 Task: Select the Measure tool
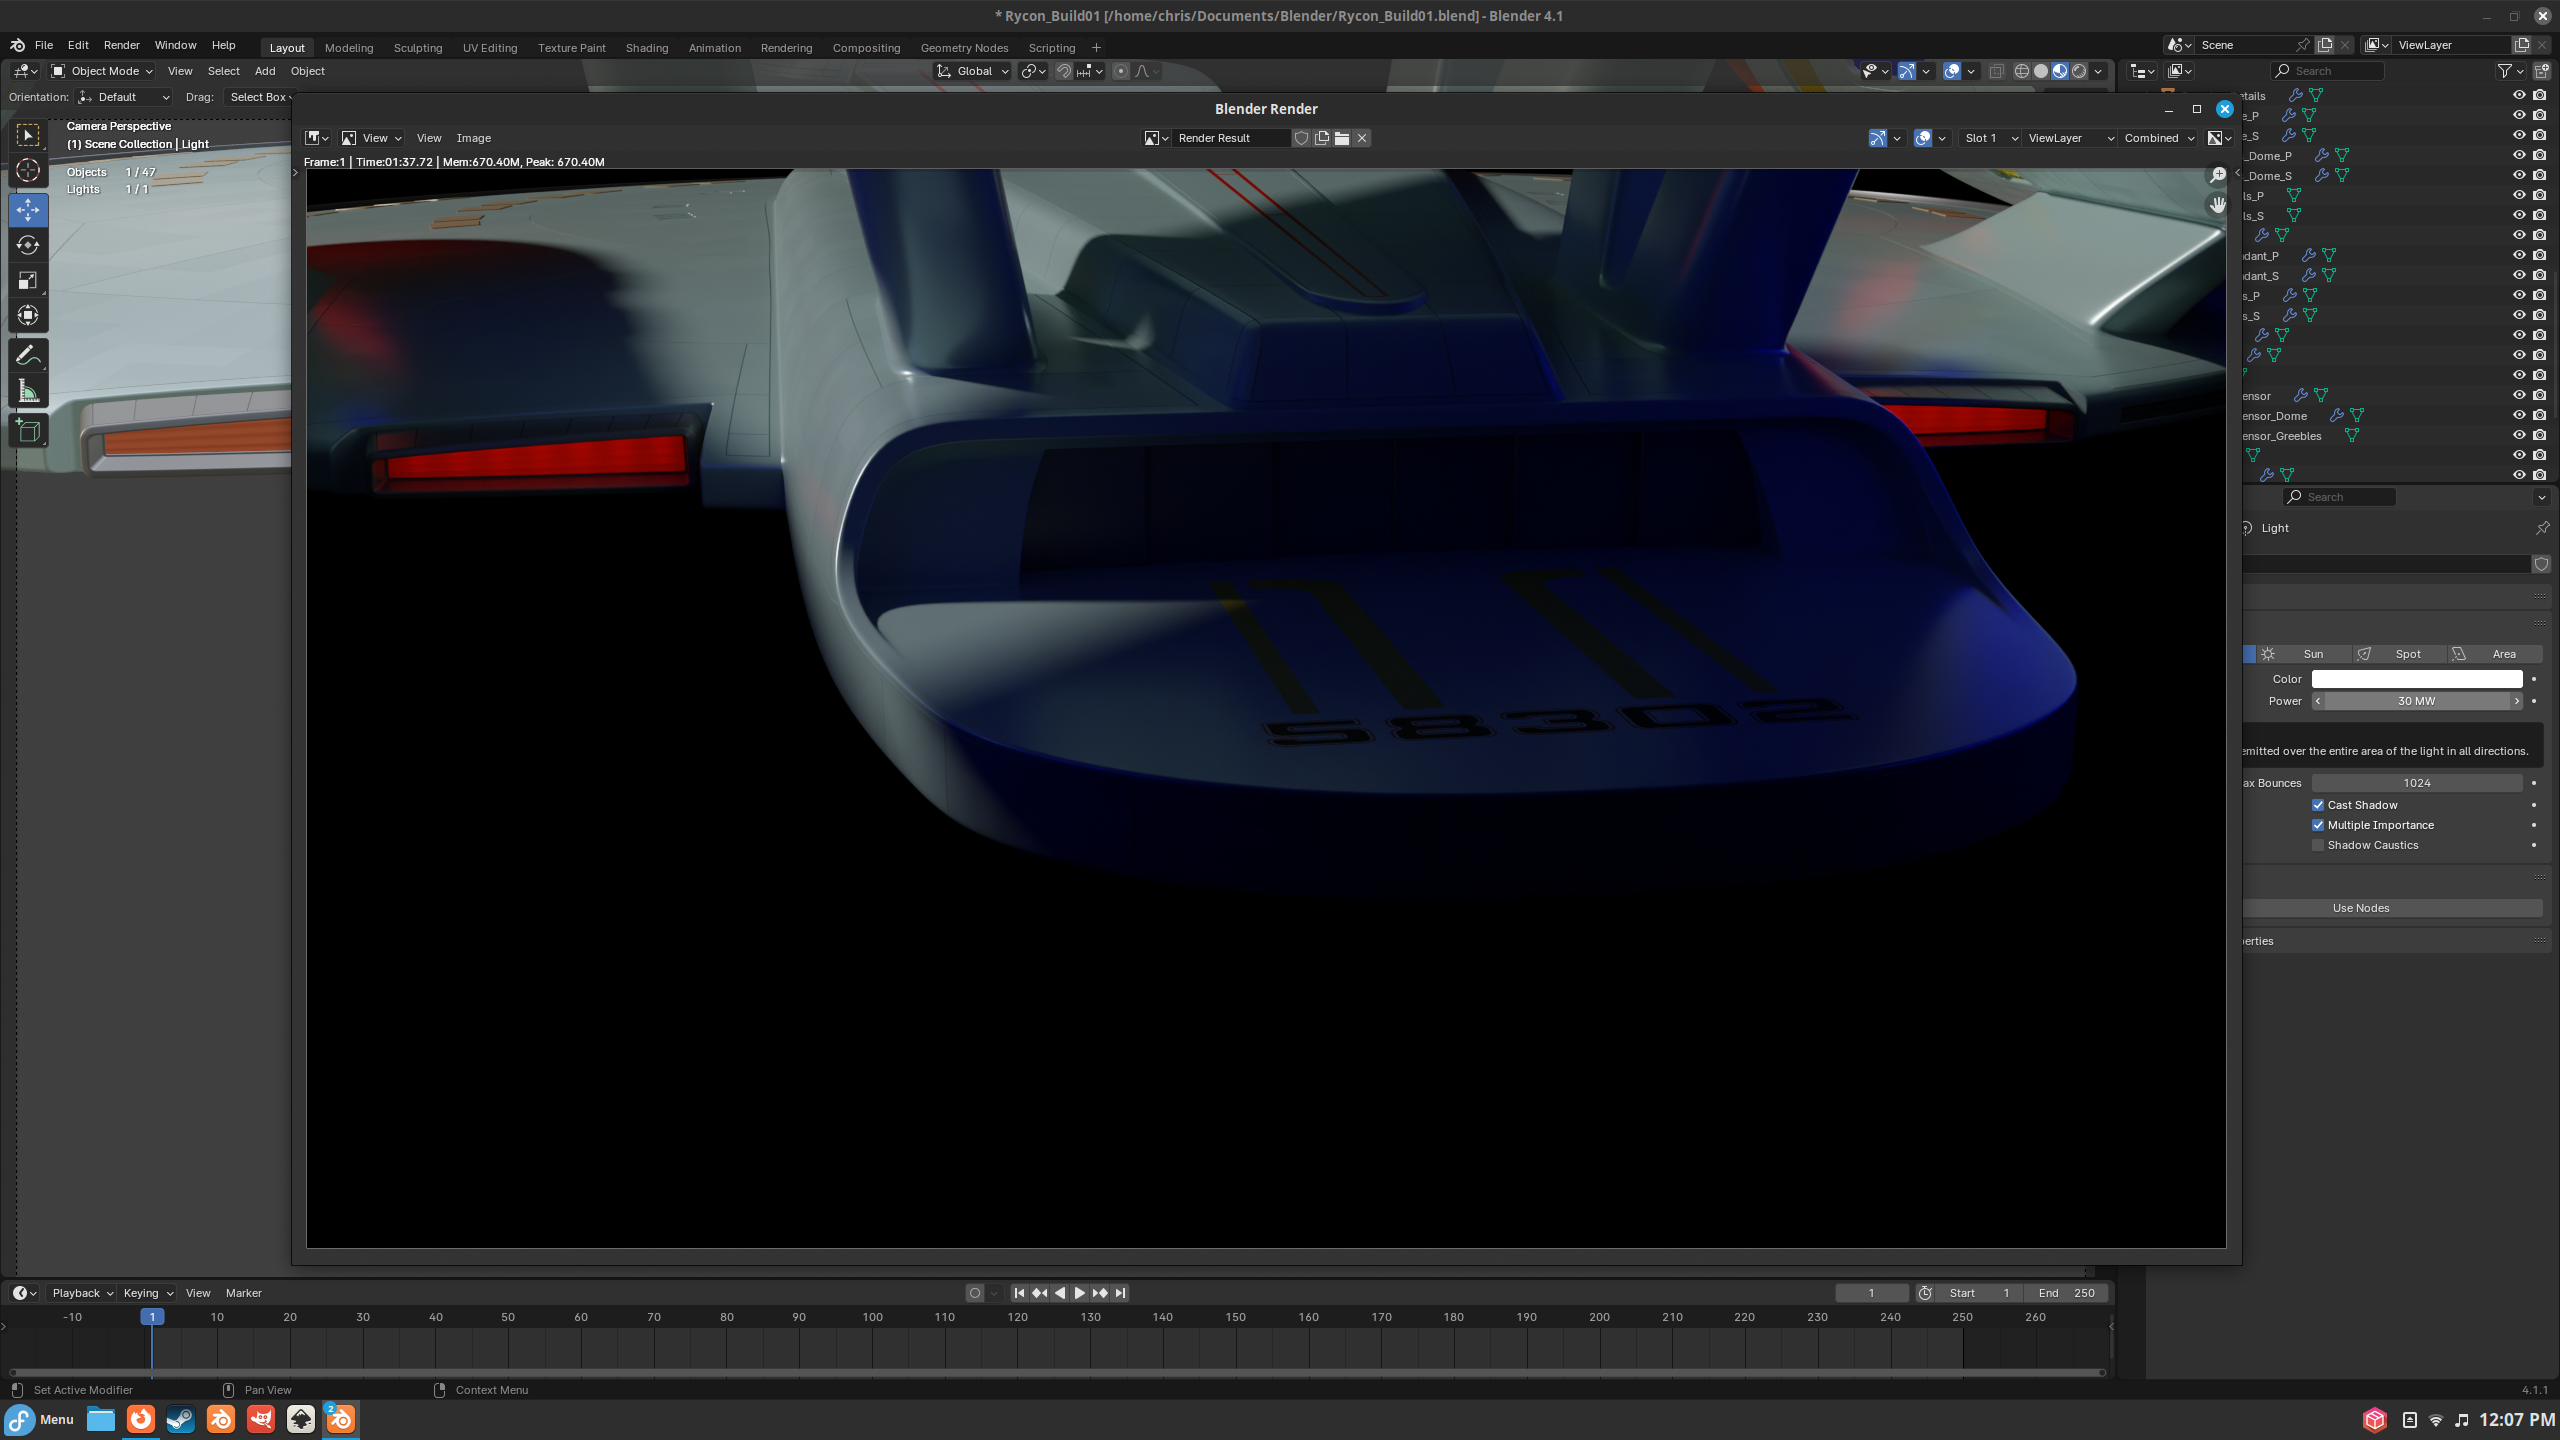pyautogui.click(x=28, y=391)
